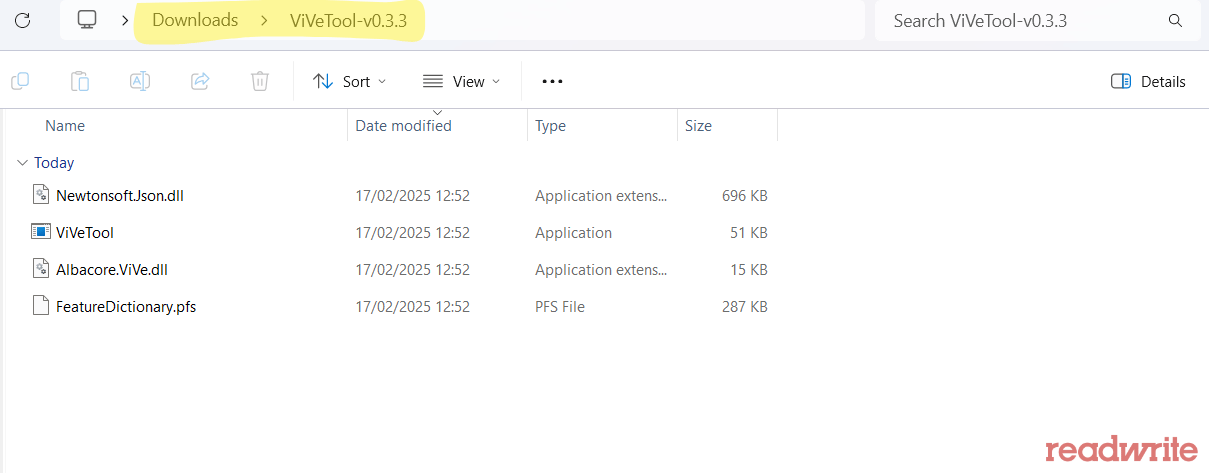Click the ViVeTool application icon

[40, 231]
